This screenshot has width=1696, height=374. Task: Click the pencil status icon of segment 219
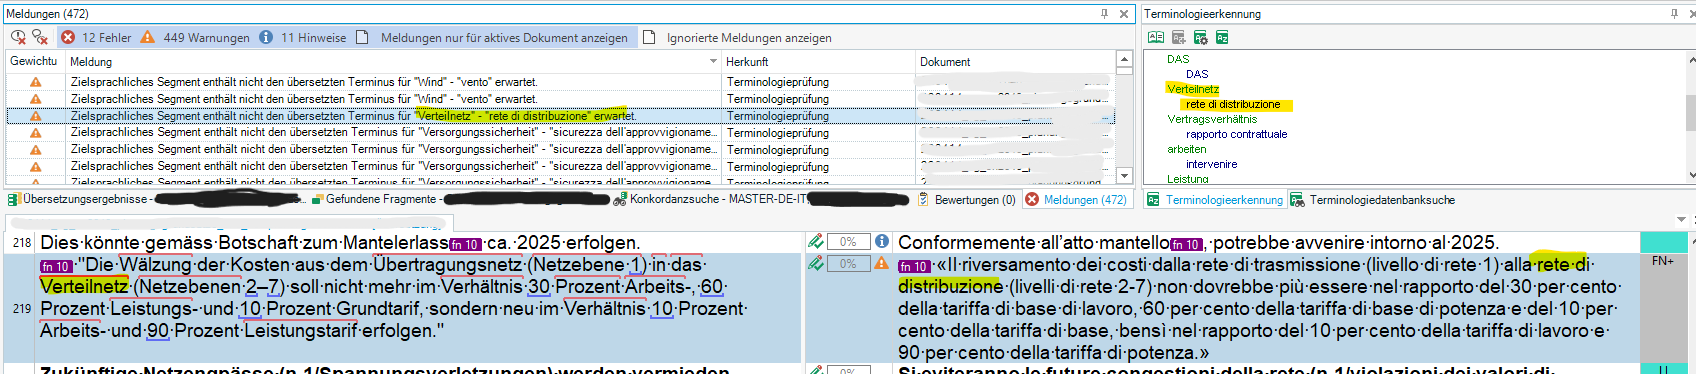pos(816,263)
